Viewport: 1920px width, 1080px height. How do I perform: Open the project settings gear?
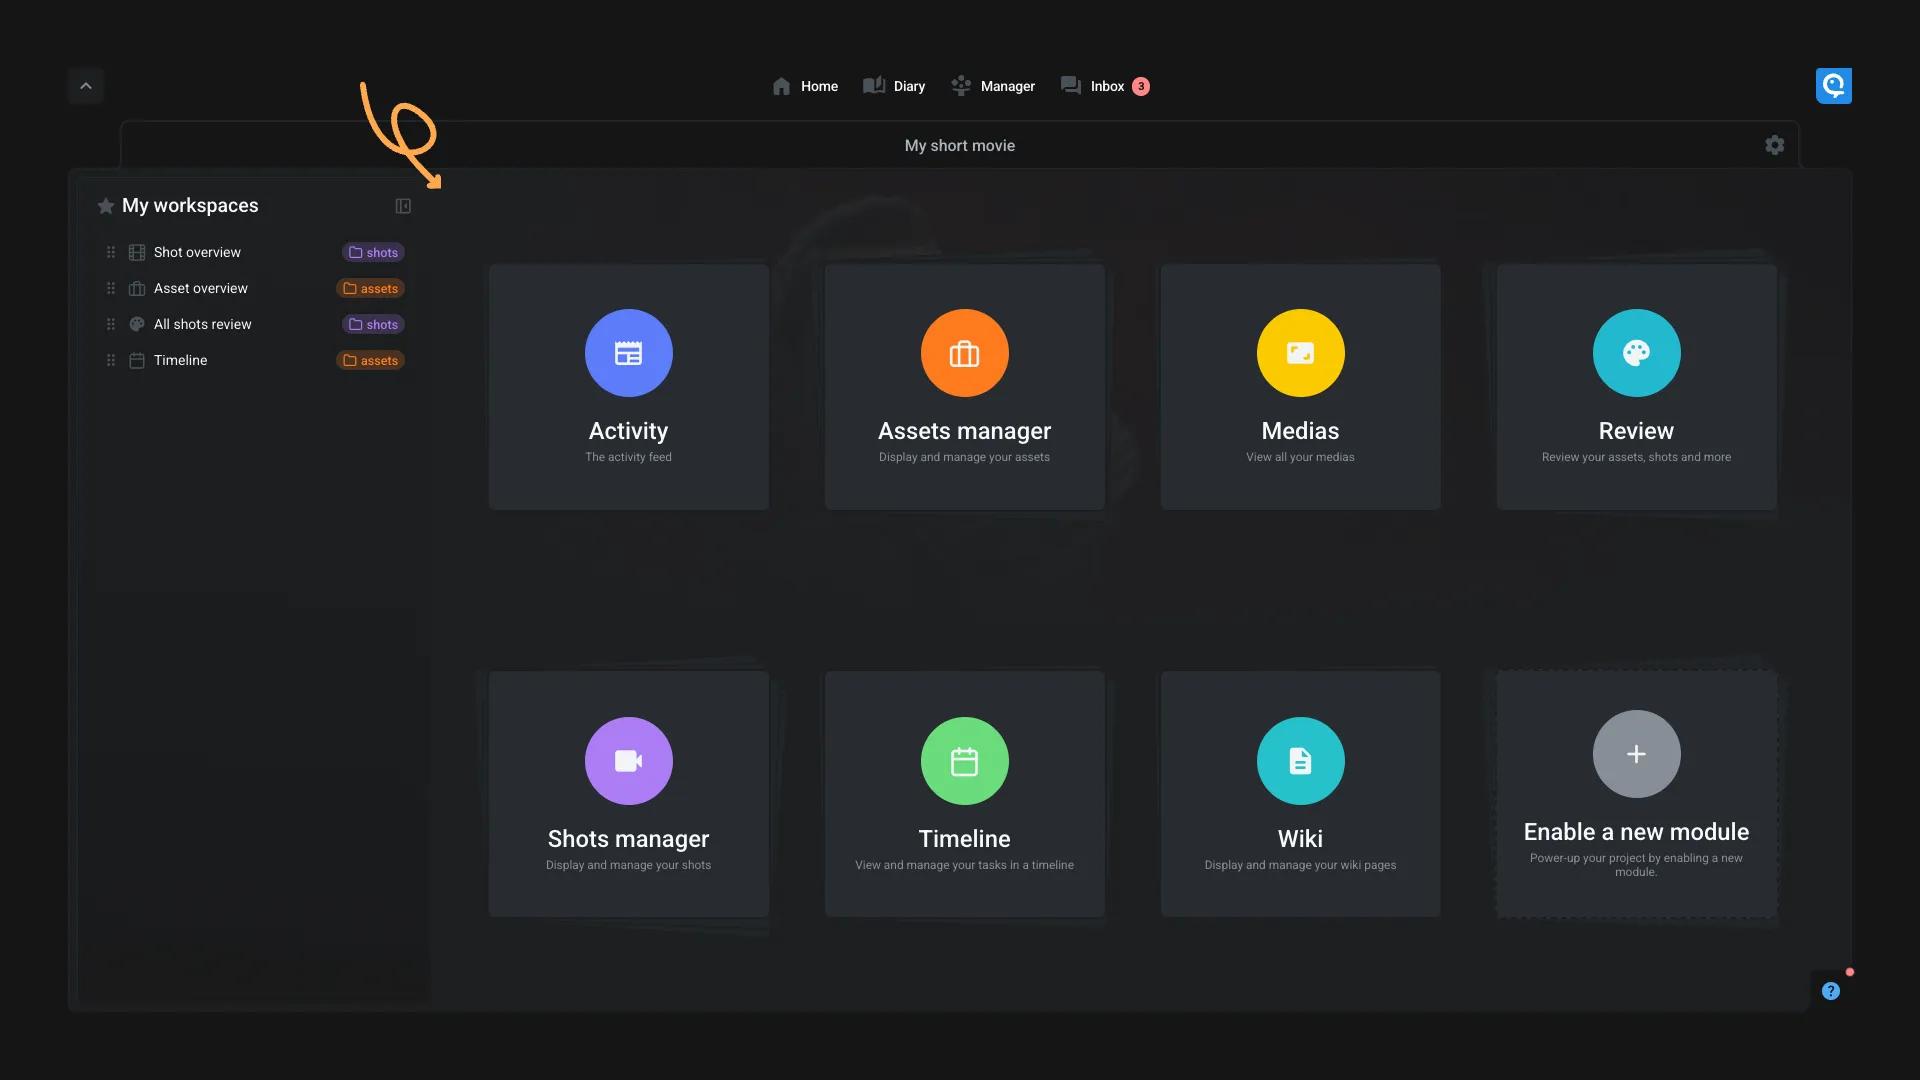[1774, 145]
